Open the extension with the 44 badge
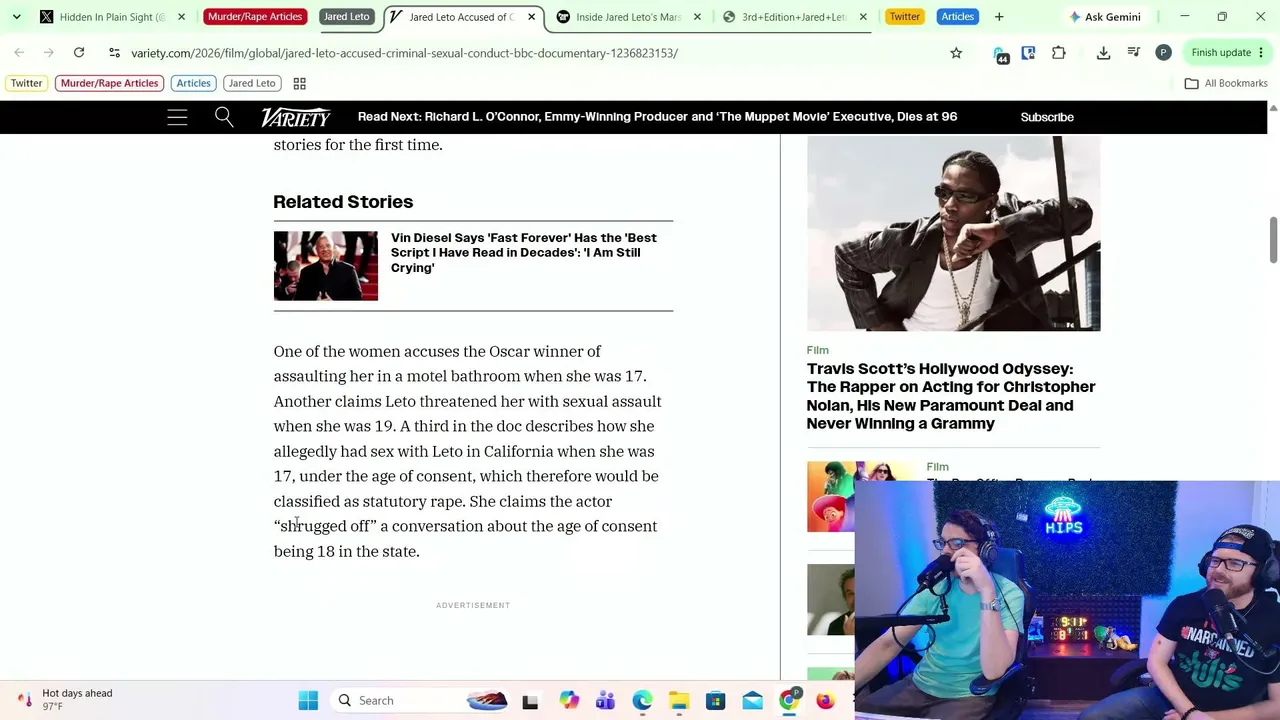 pos(1001,54)
